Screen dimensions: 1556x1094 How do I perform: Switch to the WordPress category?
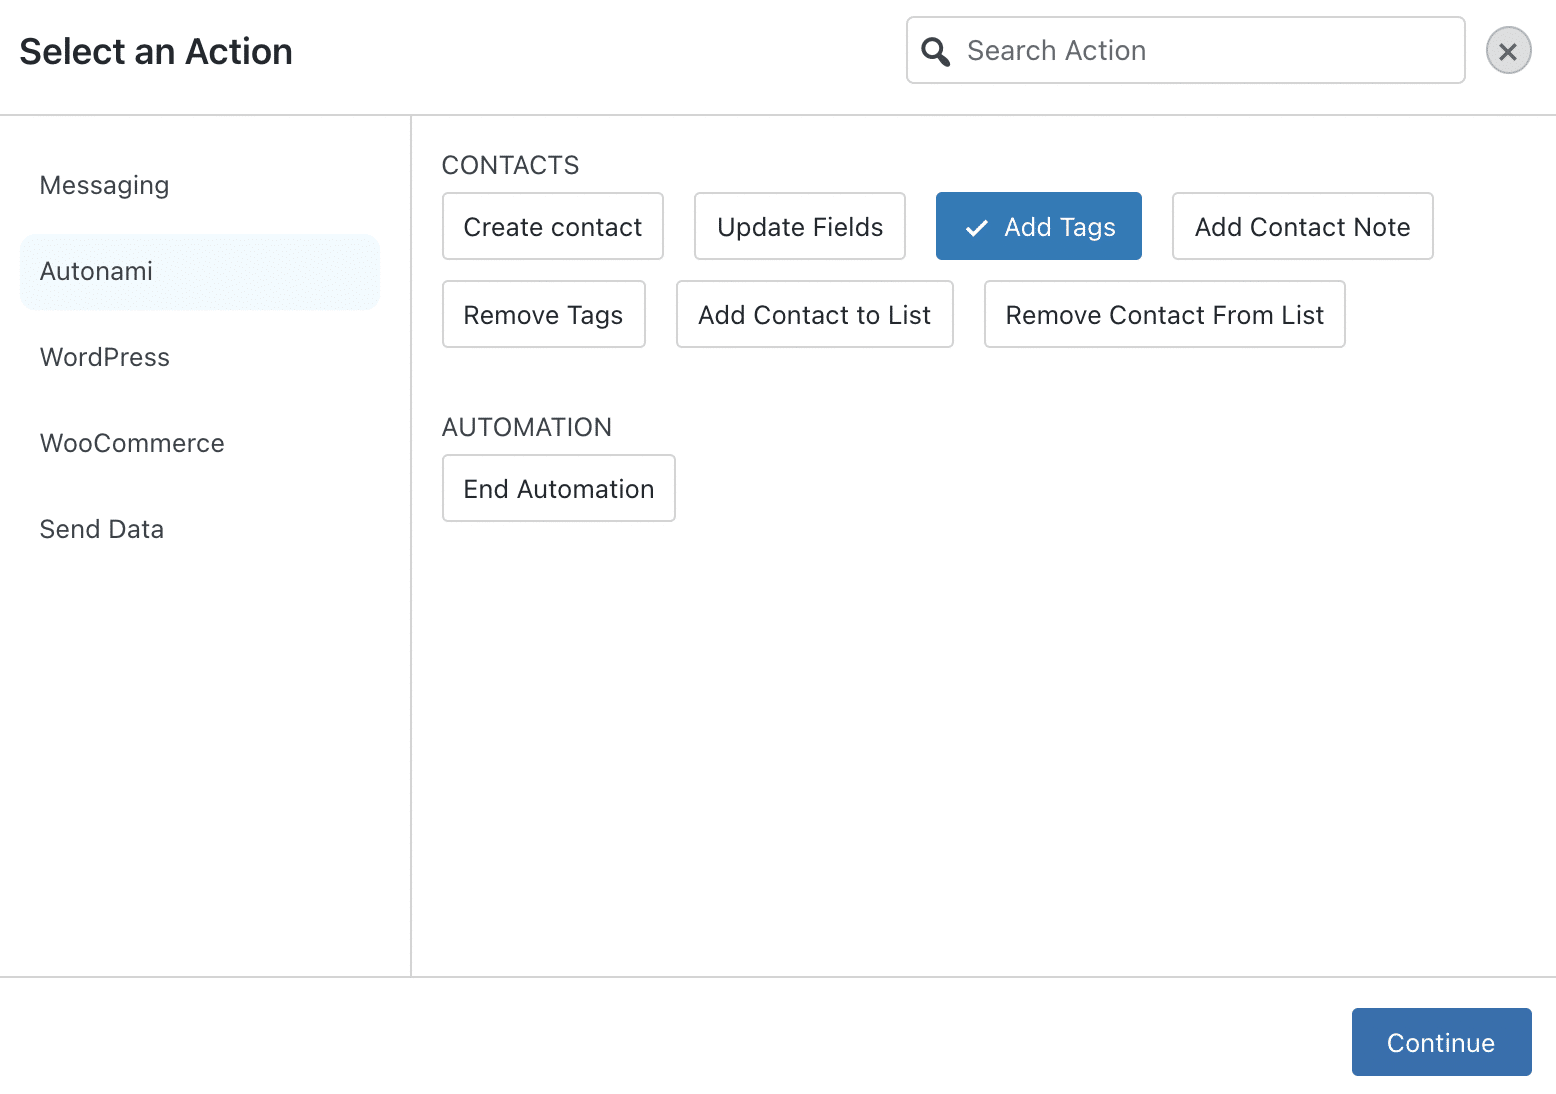pos(105,358)
